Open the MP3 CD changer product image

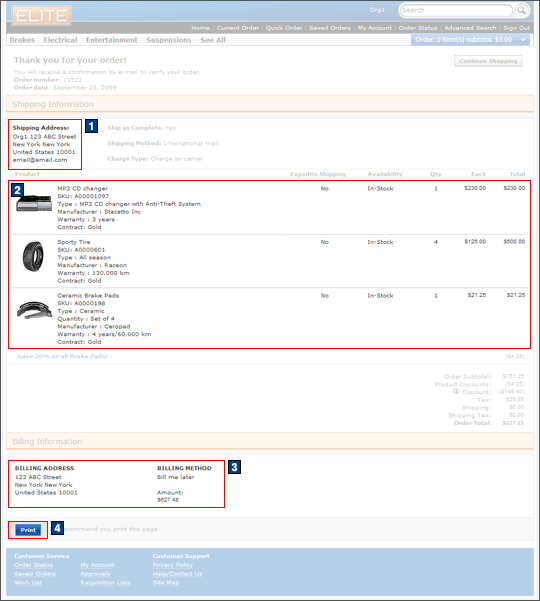coord(34,203)
